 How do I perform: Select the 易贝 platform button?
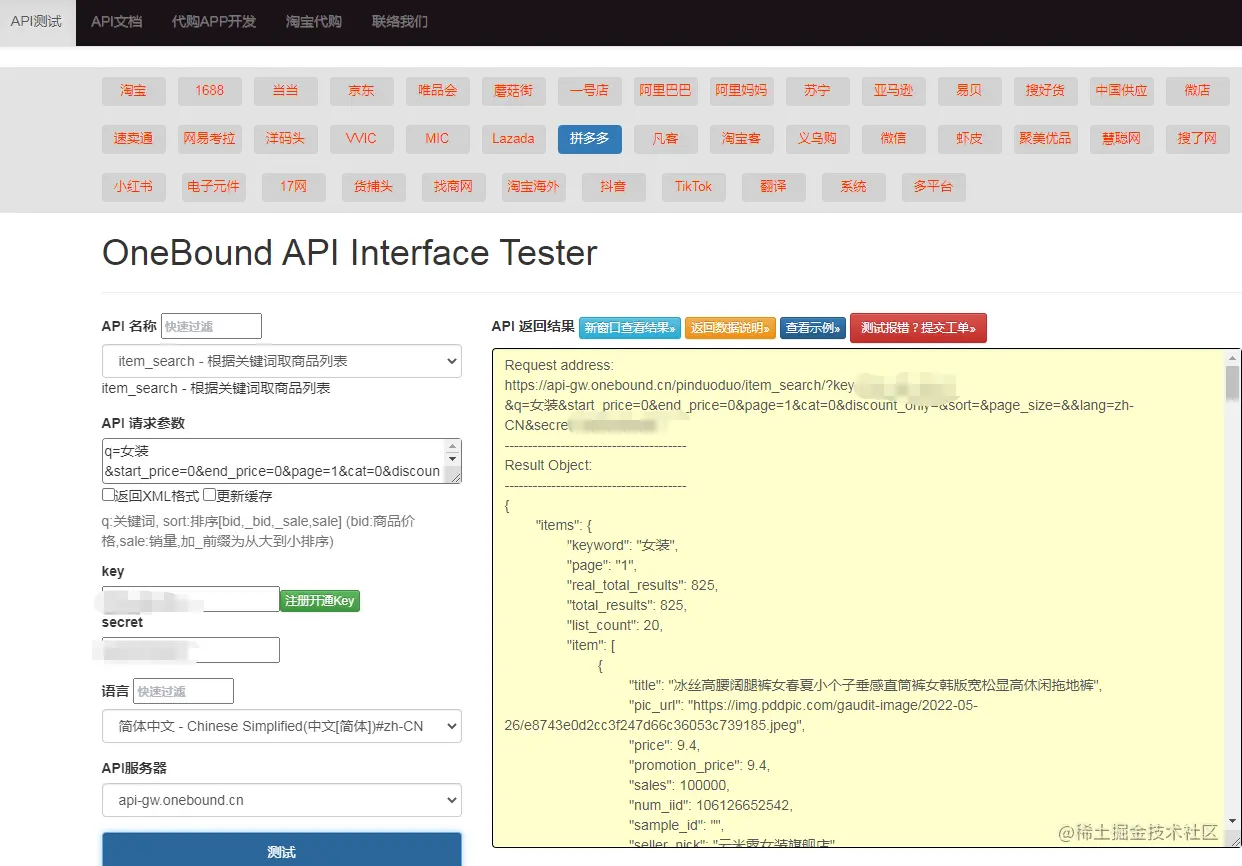970,91
